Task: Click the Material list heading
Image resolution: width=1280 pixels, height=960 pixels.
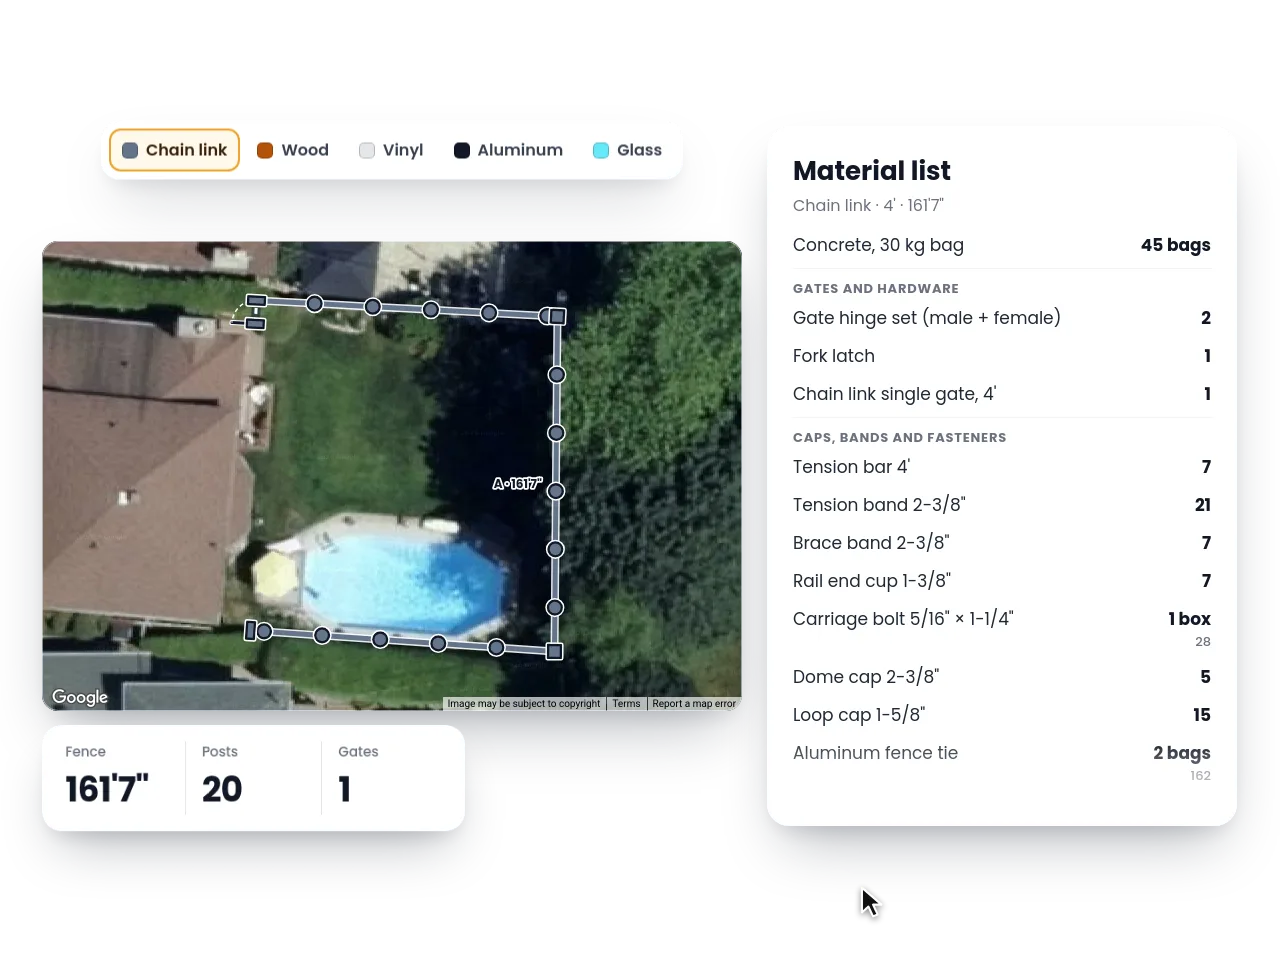Action: coord(872,171)
